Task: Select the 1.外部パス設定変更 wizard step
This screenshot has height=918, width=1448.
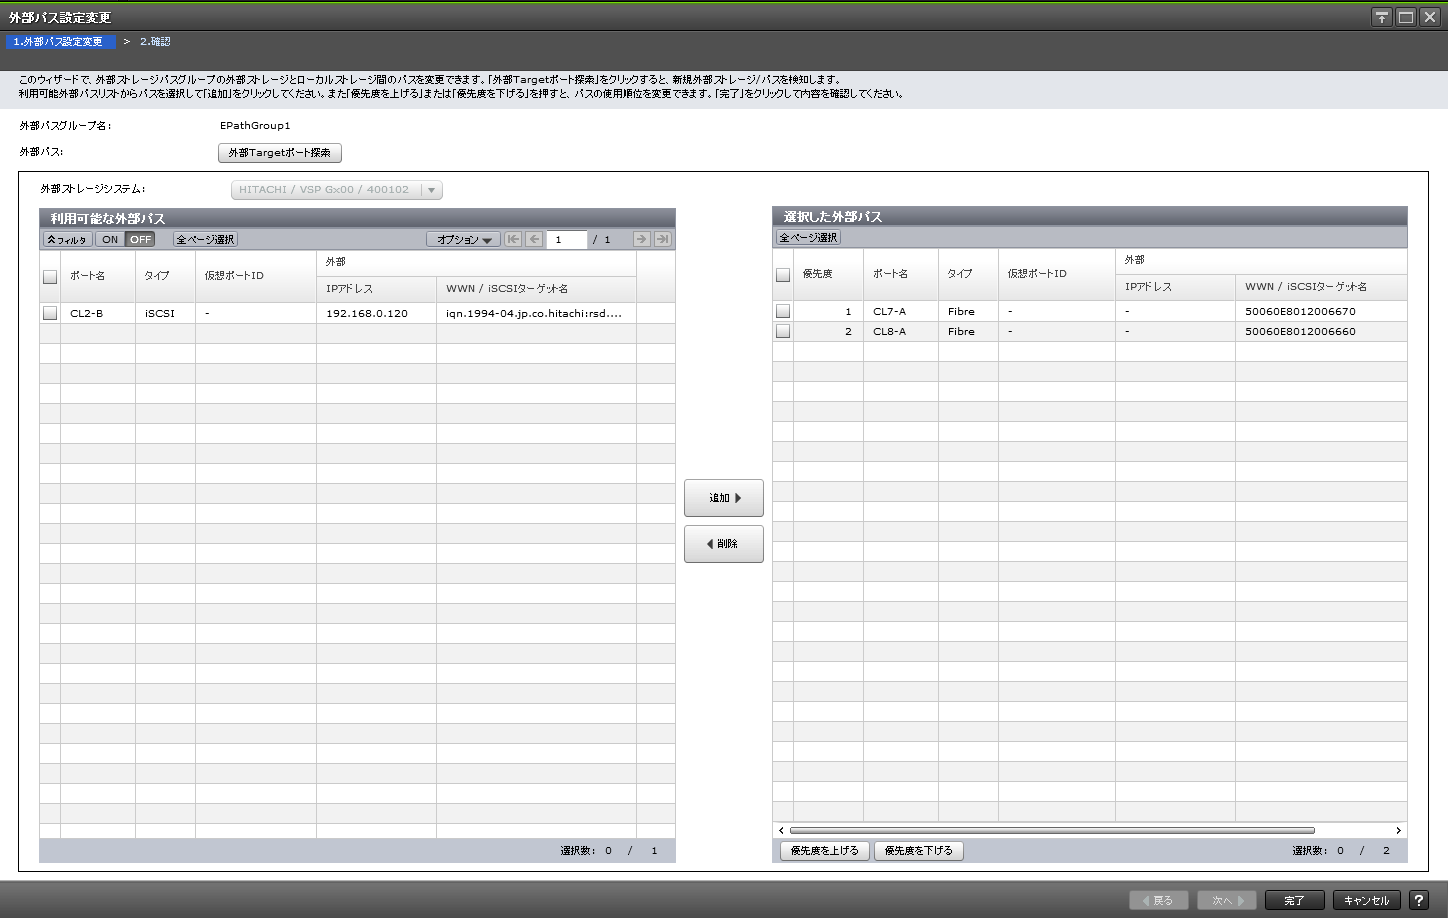Action: 59,42
